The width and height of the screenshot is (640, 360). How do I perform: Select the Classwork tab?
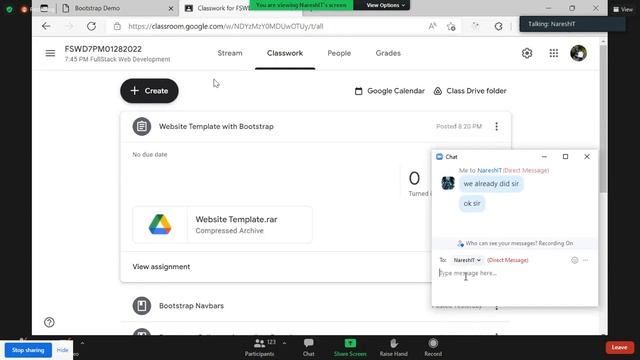pos(285,53)
